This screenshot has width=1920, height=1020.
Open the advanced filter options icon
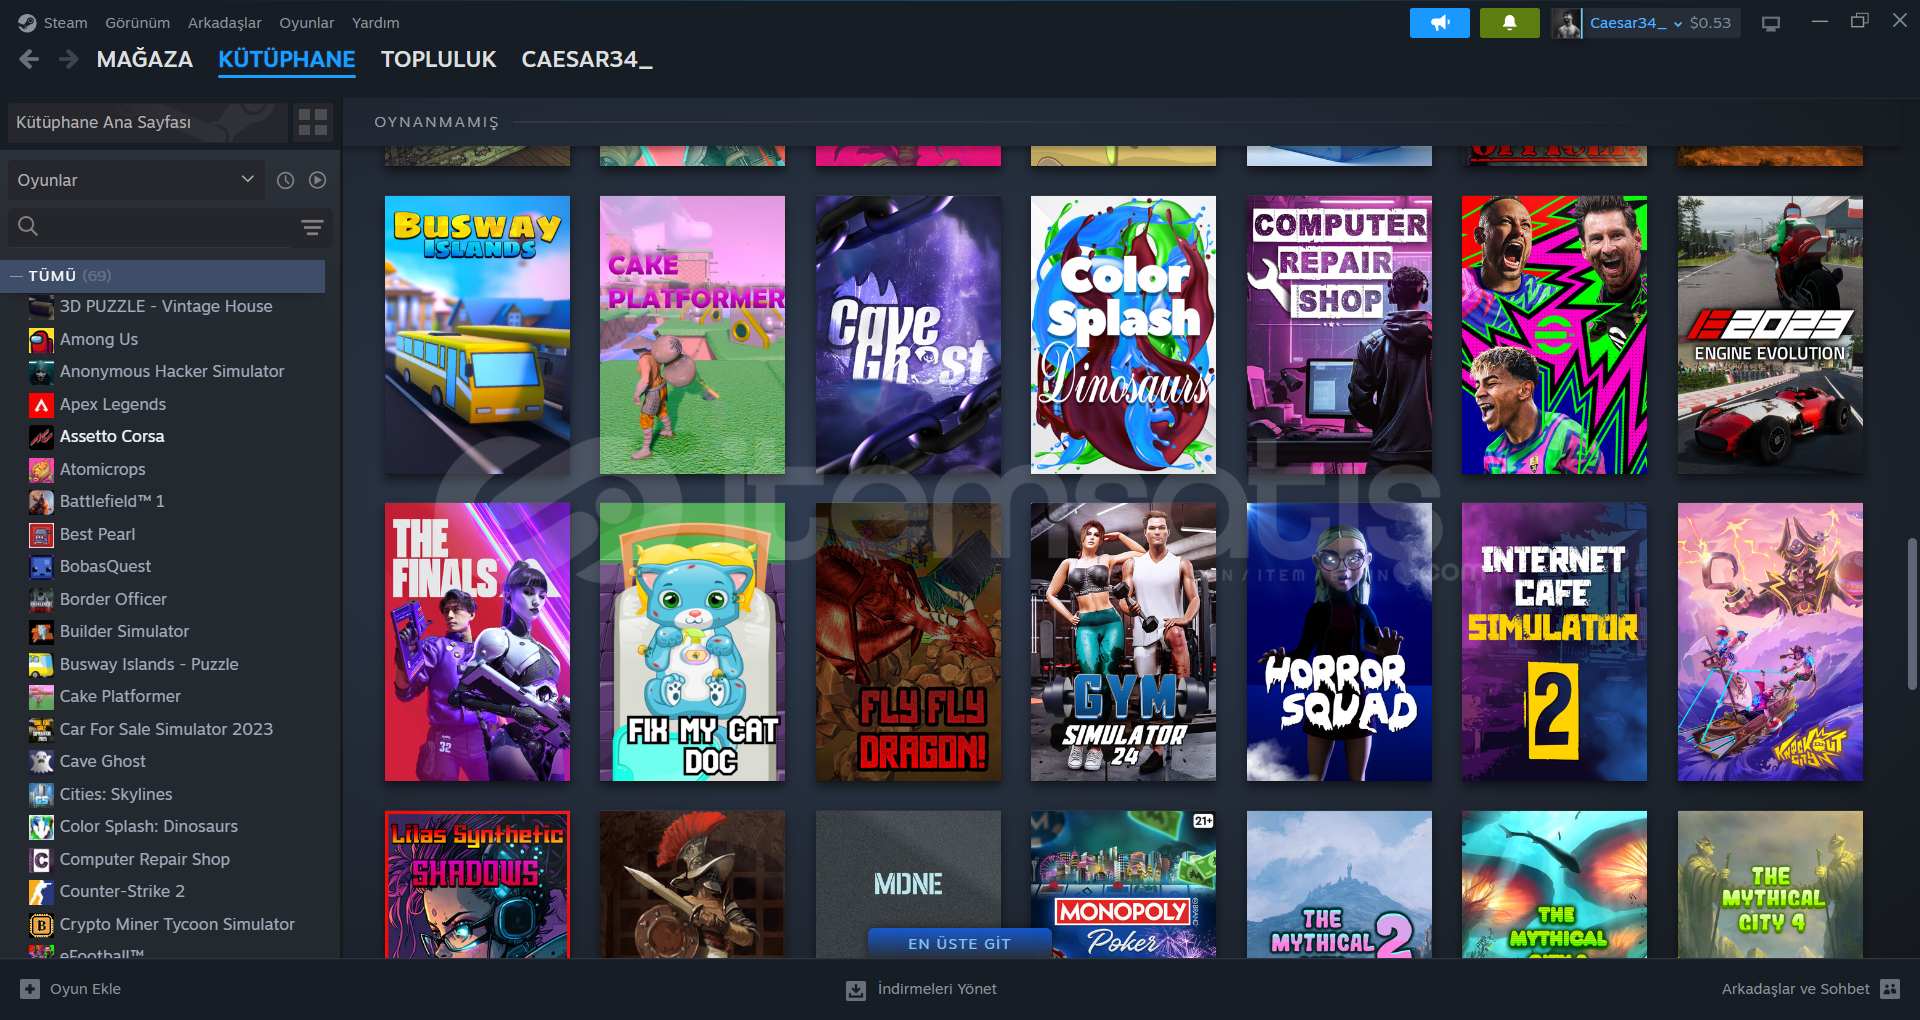click(312, 227)
